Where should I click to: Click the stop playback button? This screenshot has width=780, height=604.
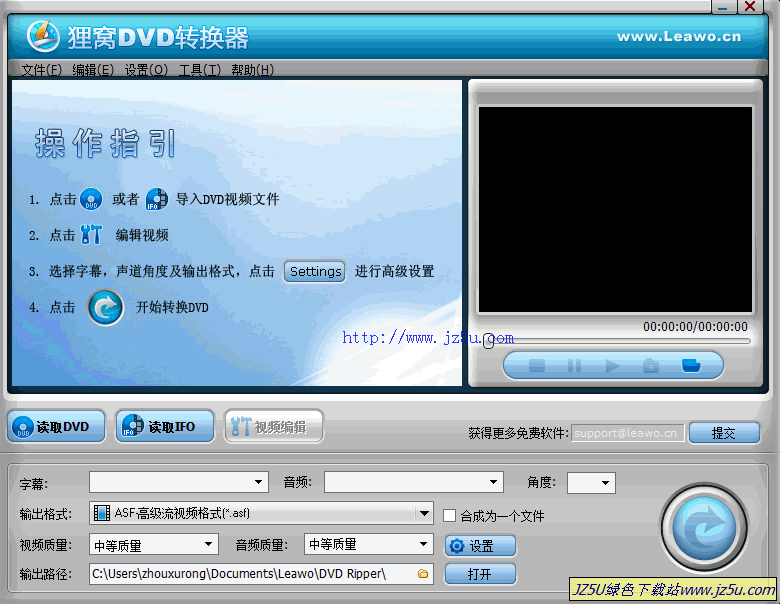(x=537, y=366)
